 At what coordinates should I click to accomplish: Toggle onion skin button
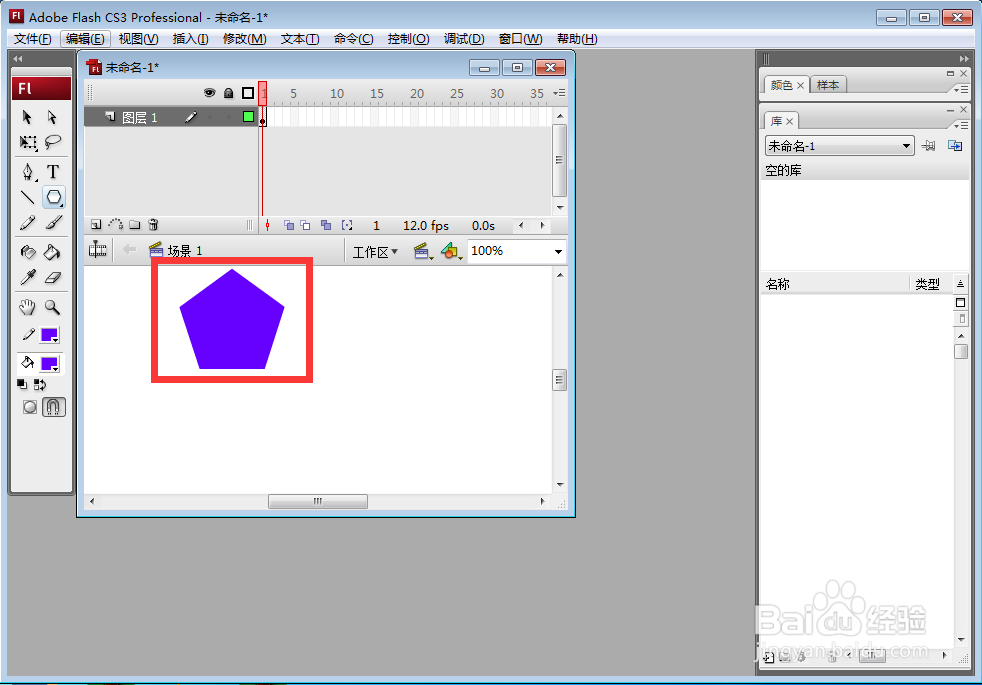289,225
